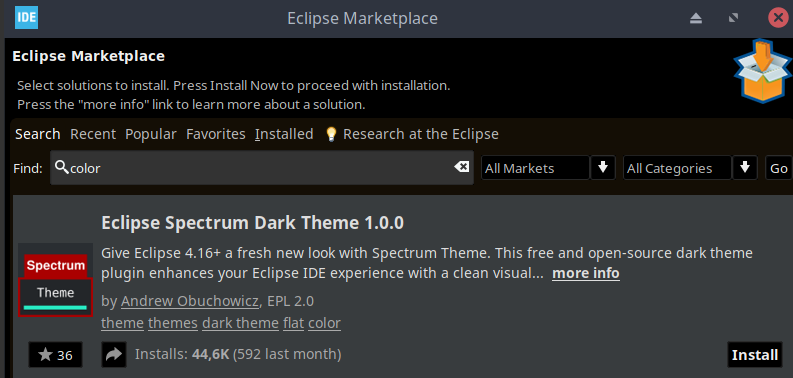Close the Eclipse Marketplace window
793x378 pixels.
coord(779,18)
